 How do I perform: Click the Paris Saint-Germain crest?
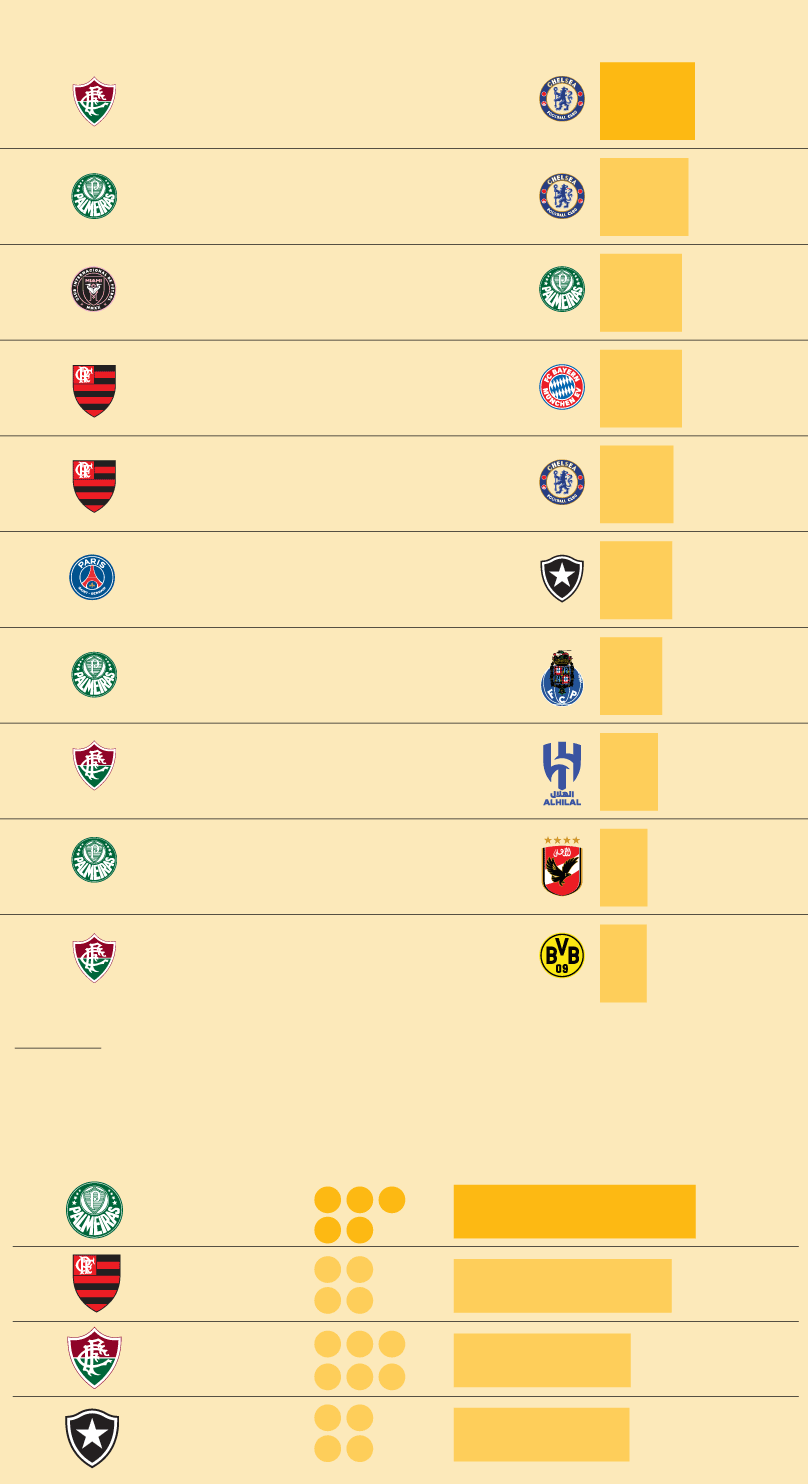click(x=92, y=578)
